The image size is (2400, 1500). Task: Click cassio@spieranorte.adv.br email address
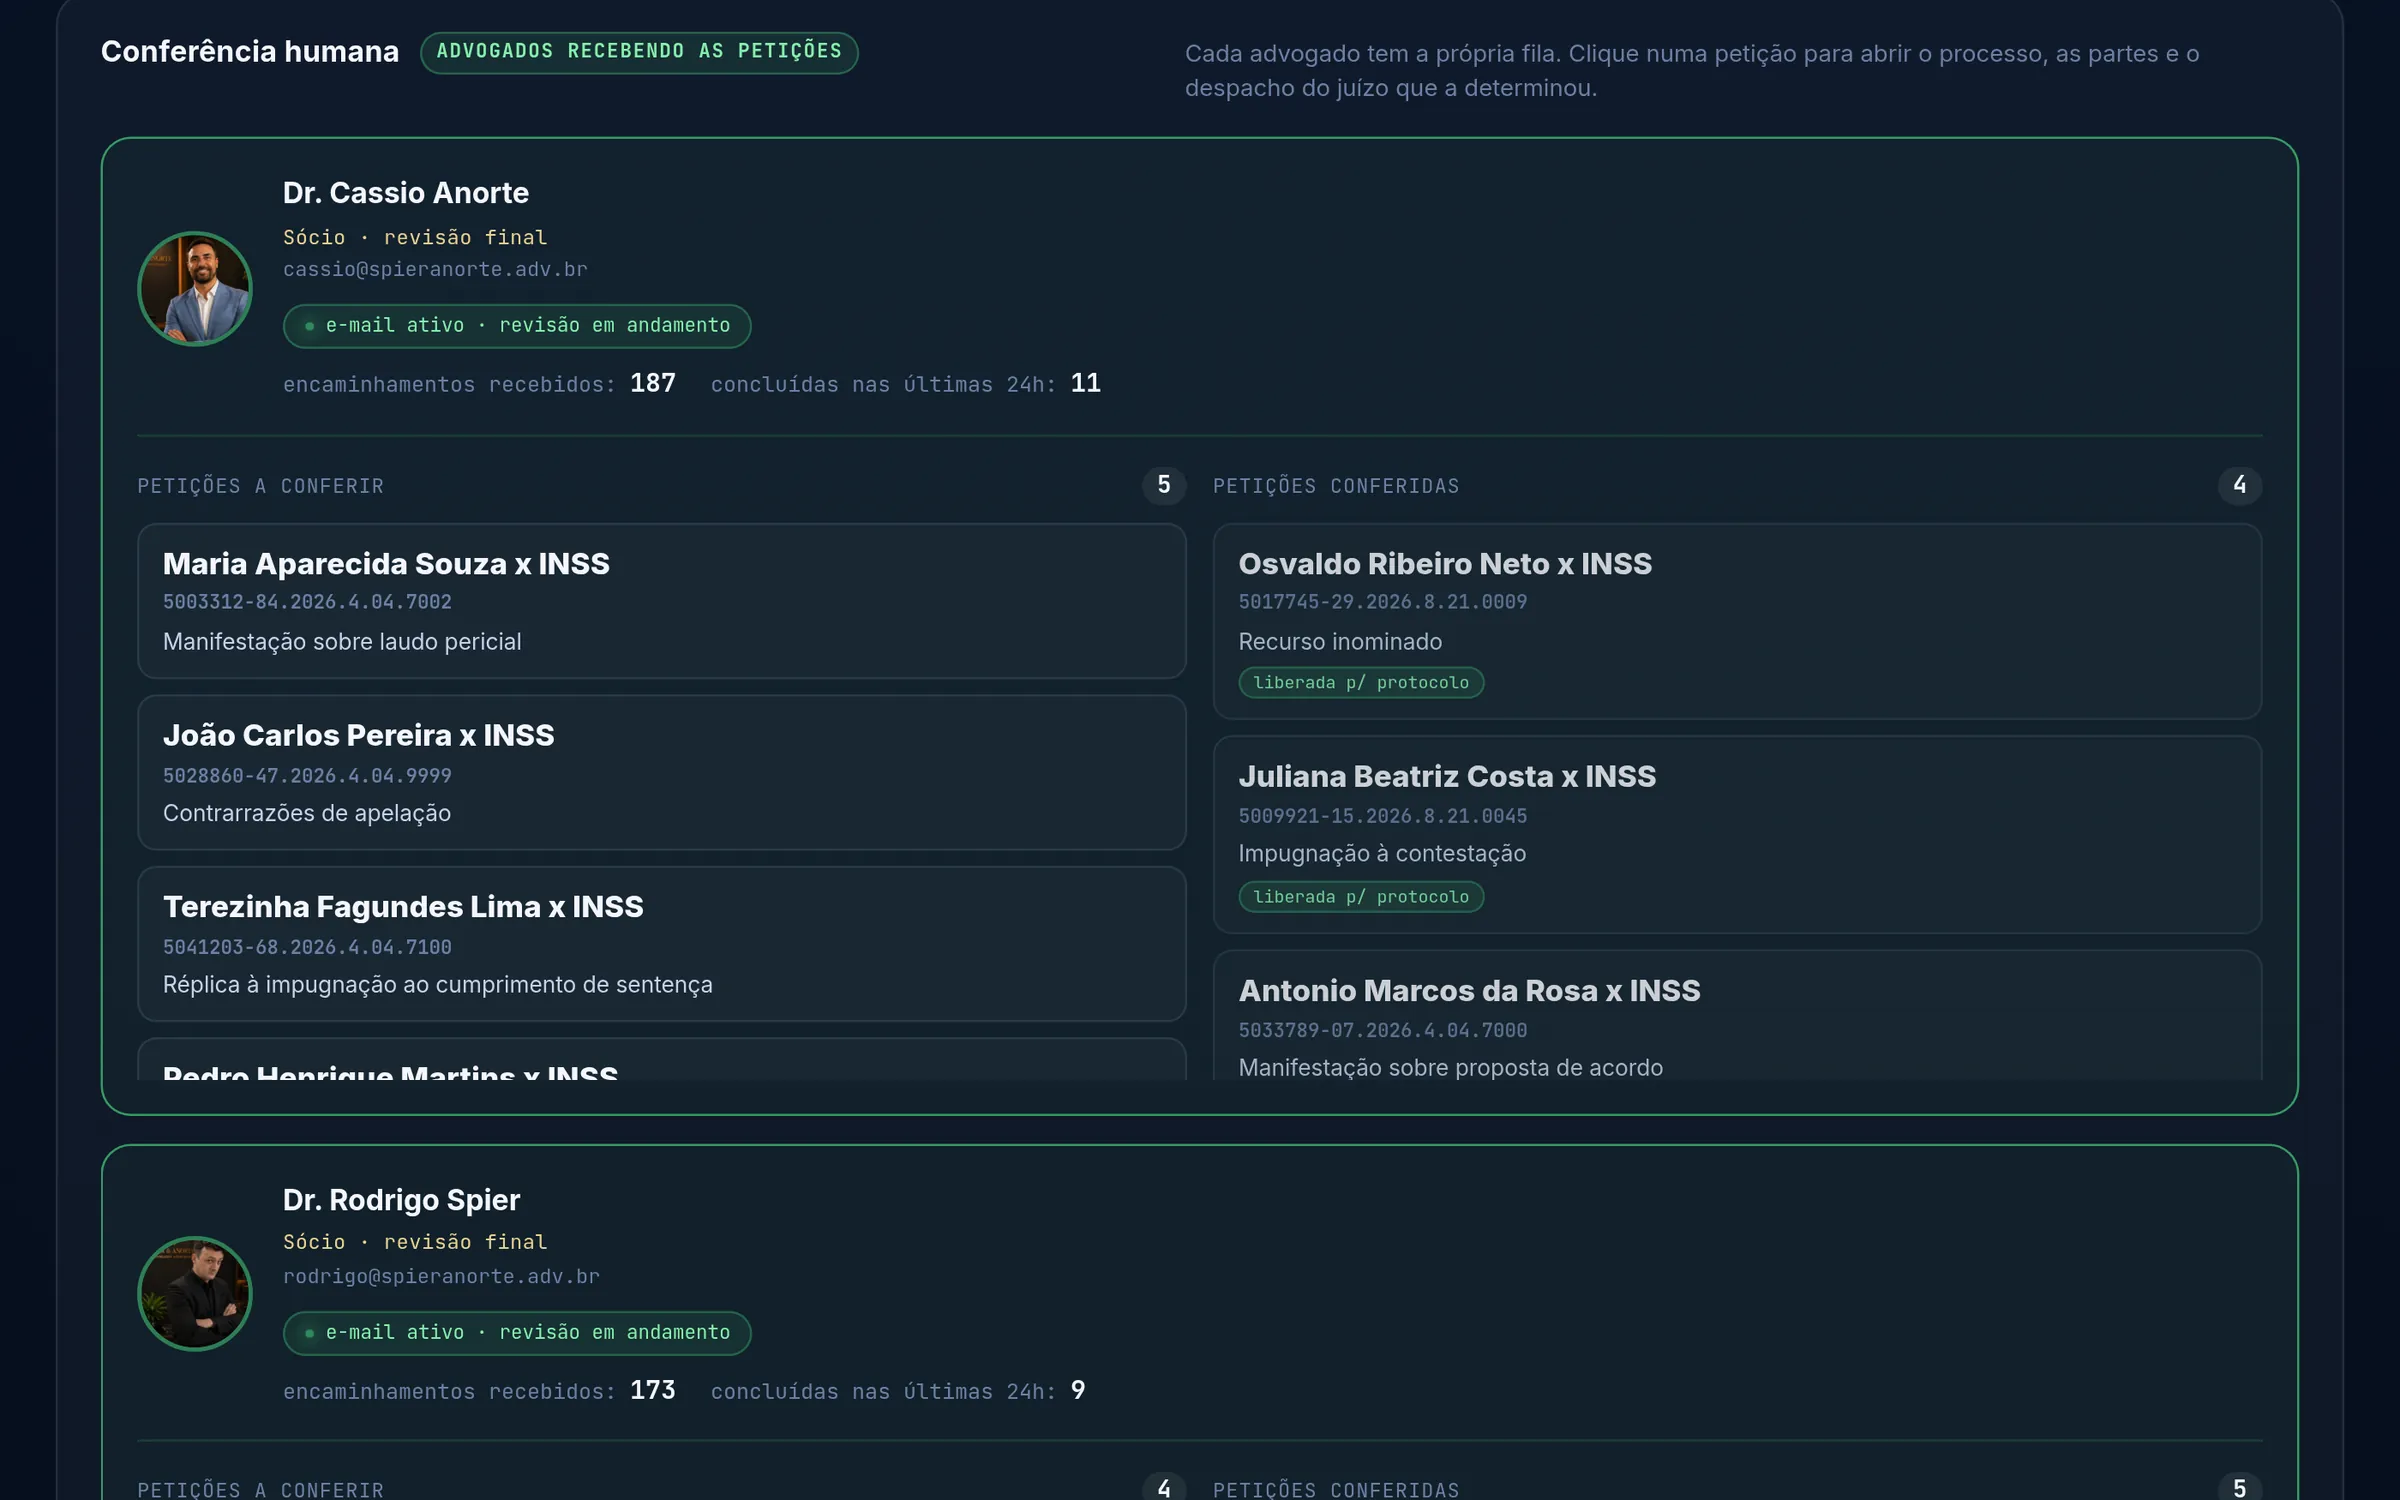435,269
